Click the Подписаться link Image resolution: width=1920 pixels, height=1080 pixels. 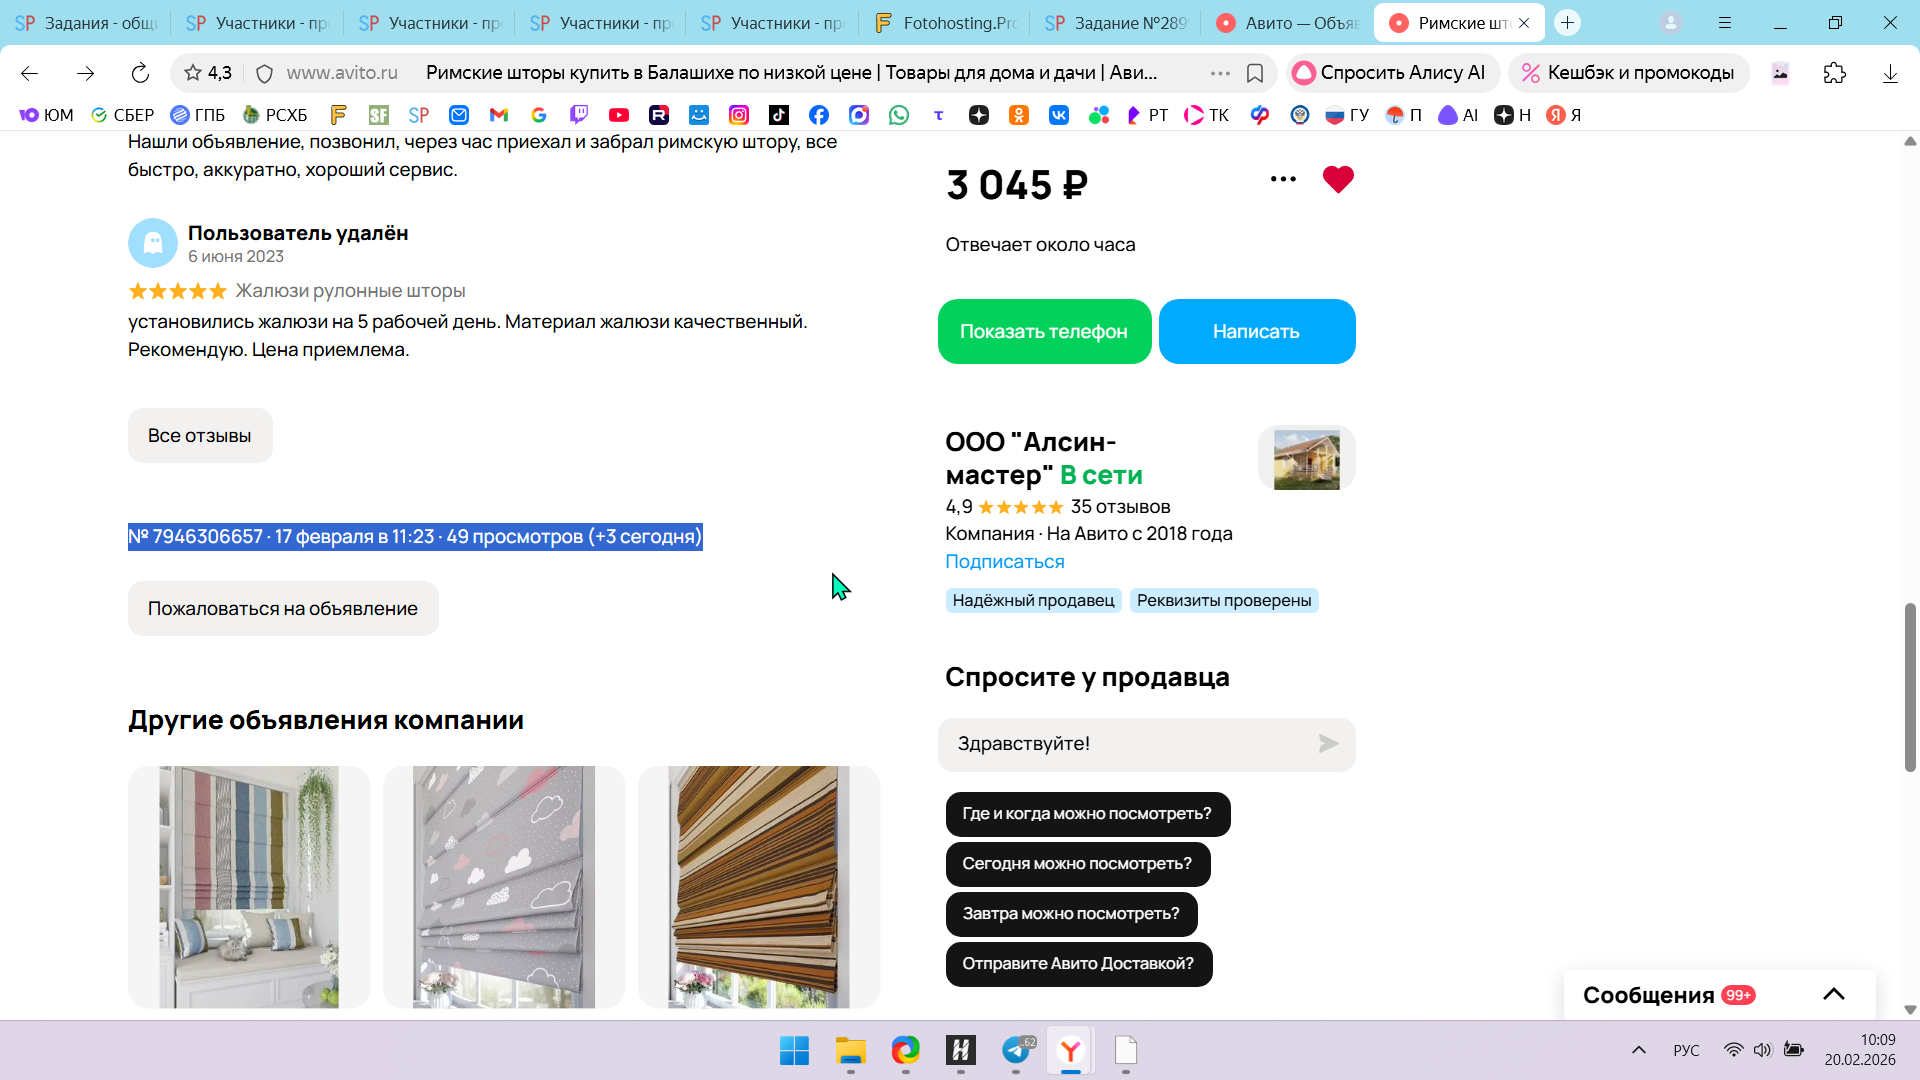(x=1004, y=562)
